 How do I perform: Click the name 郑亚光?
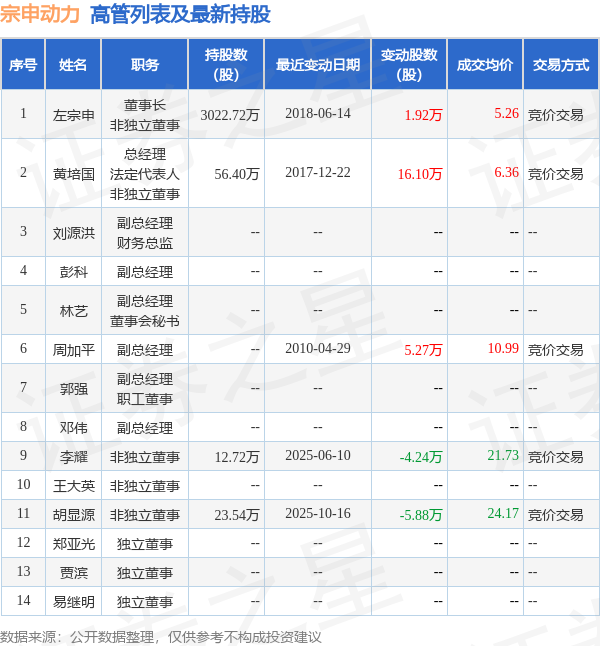click(73, 544)
